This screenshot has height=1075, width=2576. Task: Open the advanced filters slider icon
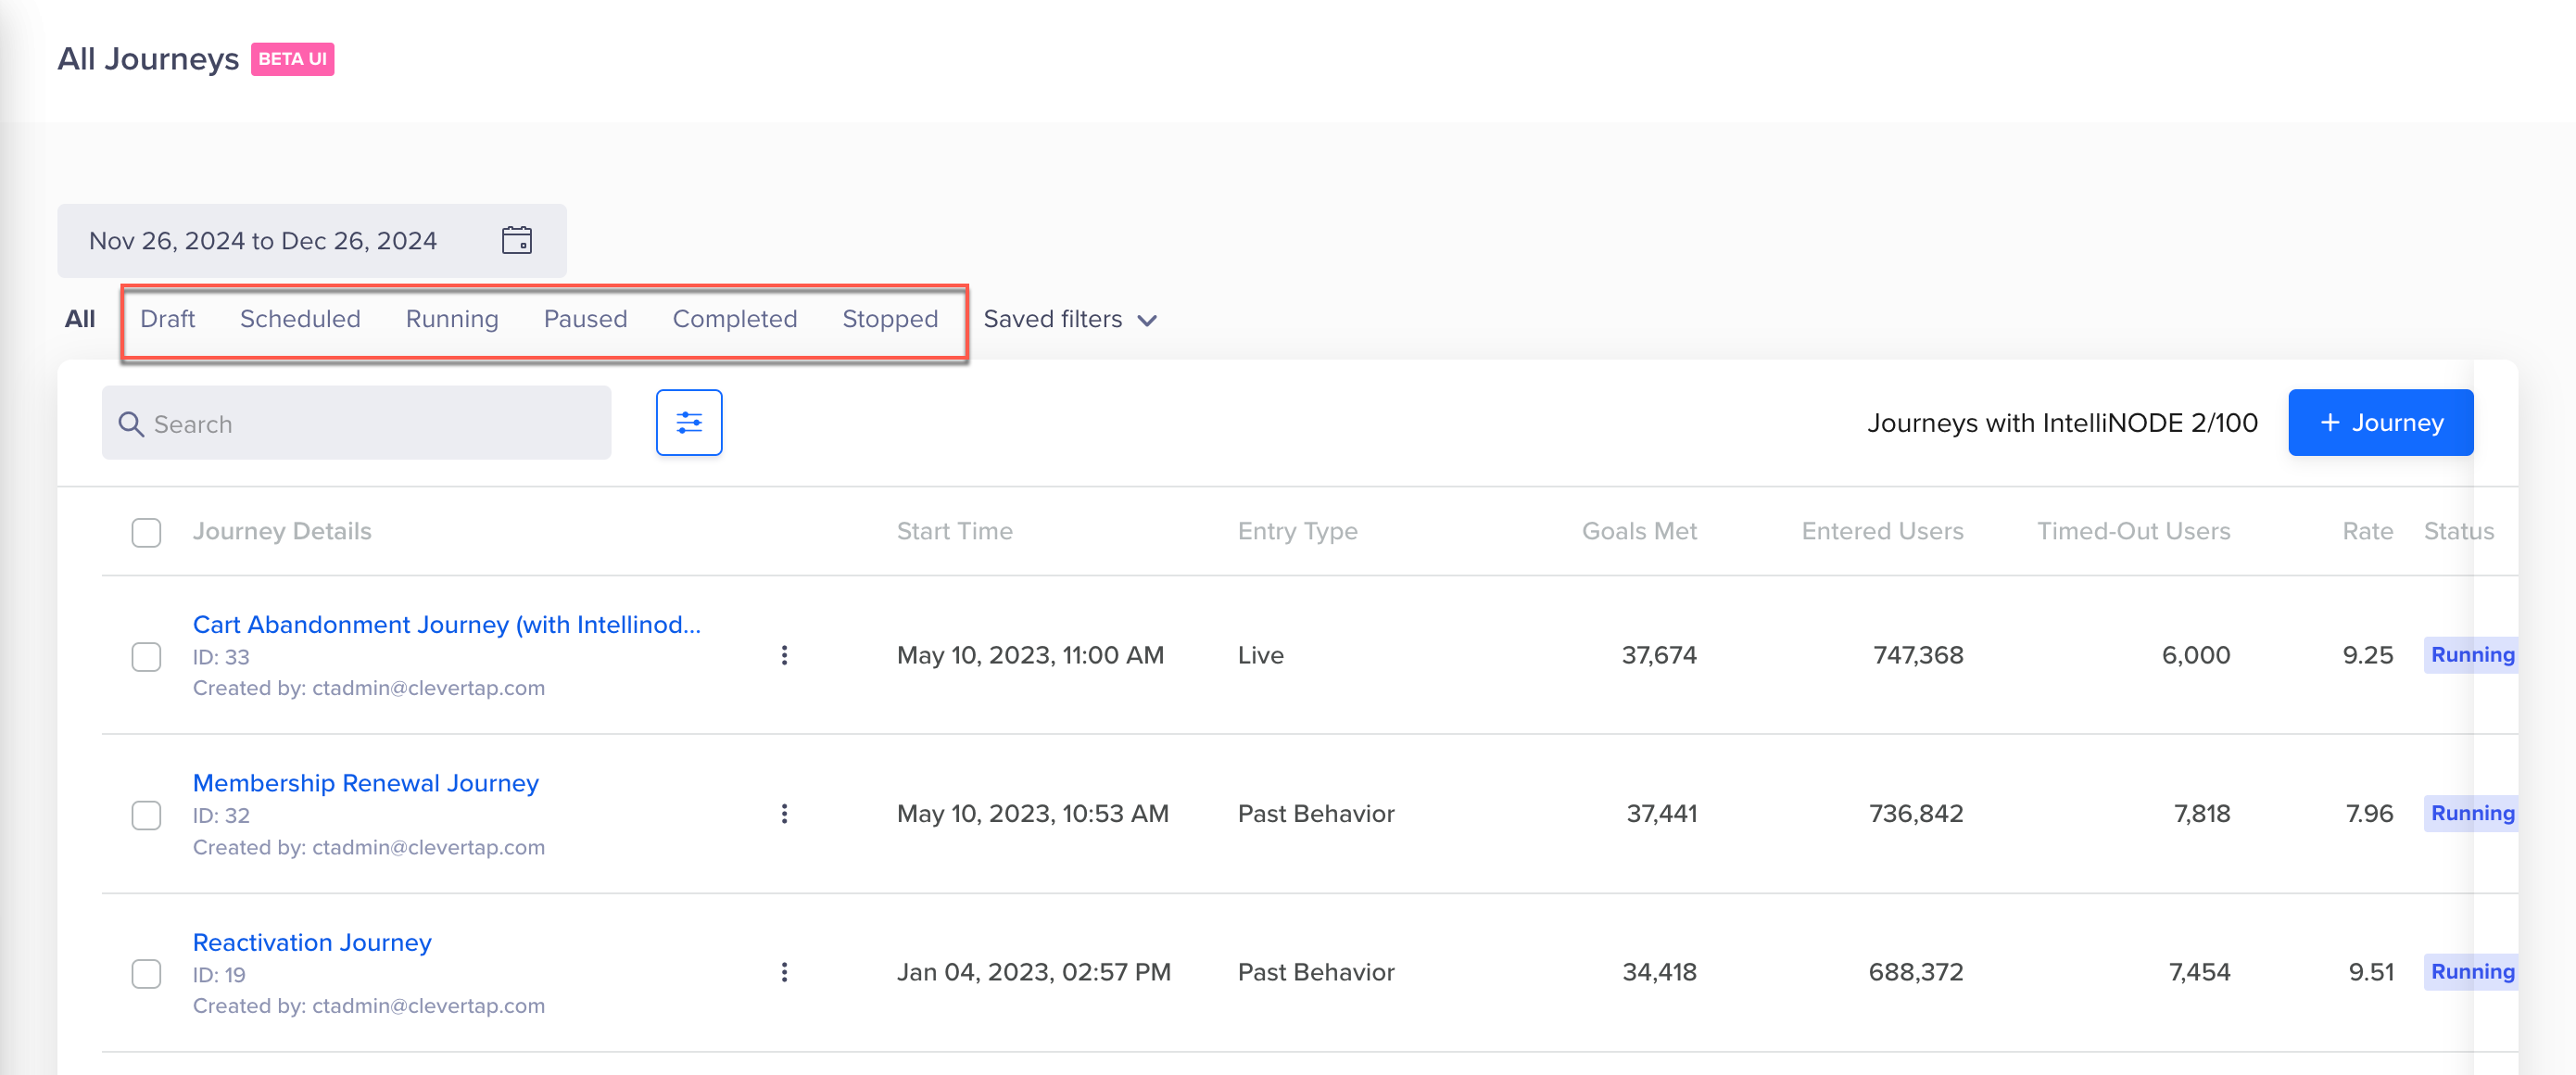point(689,423)
